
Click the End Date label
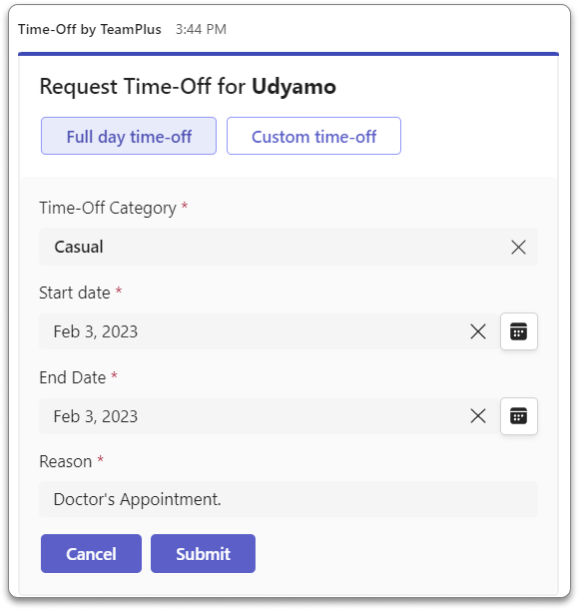[x=72, y=377]
